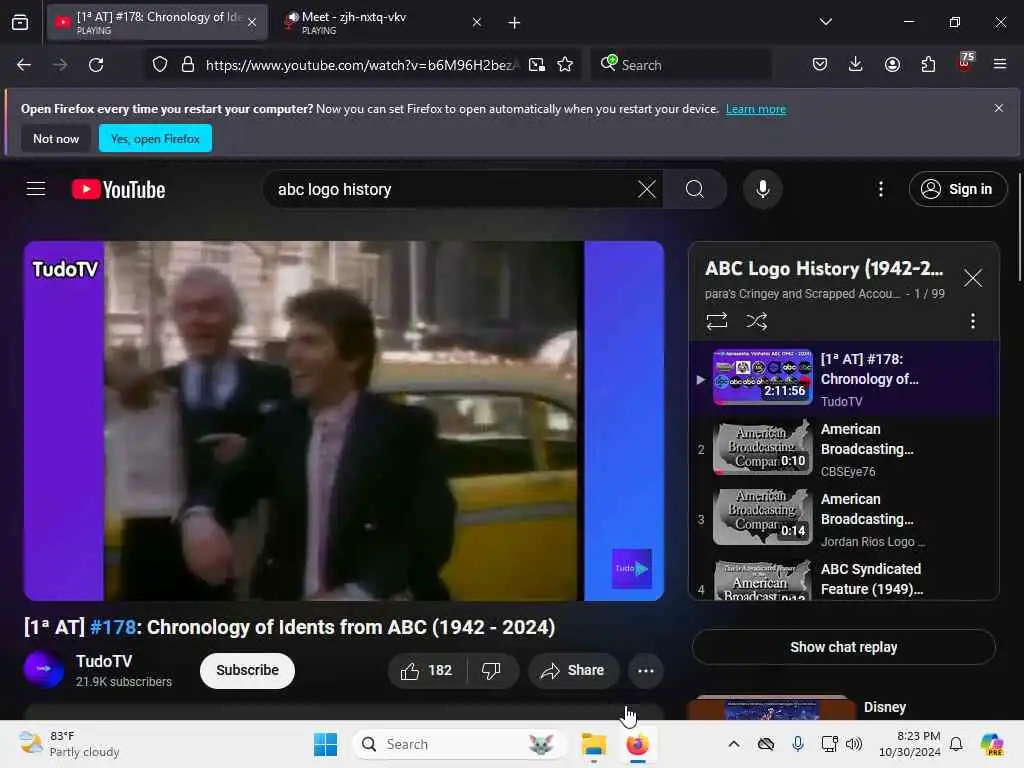The width and height of the screenshot is (1024, 768).
Task: Close the ABC Logo History playlist panel
Action: pos(972,278)
